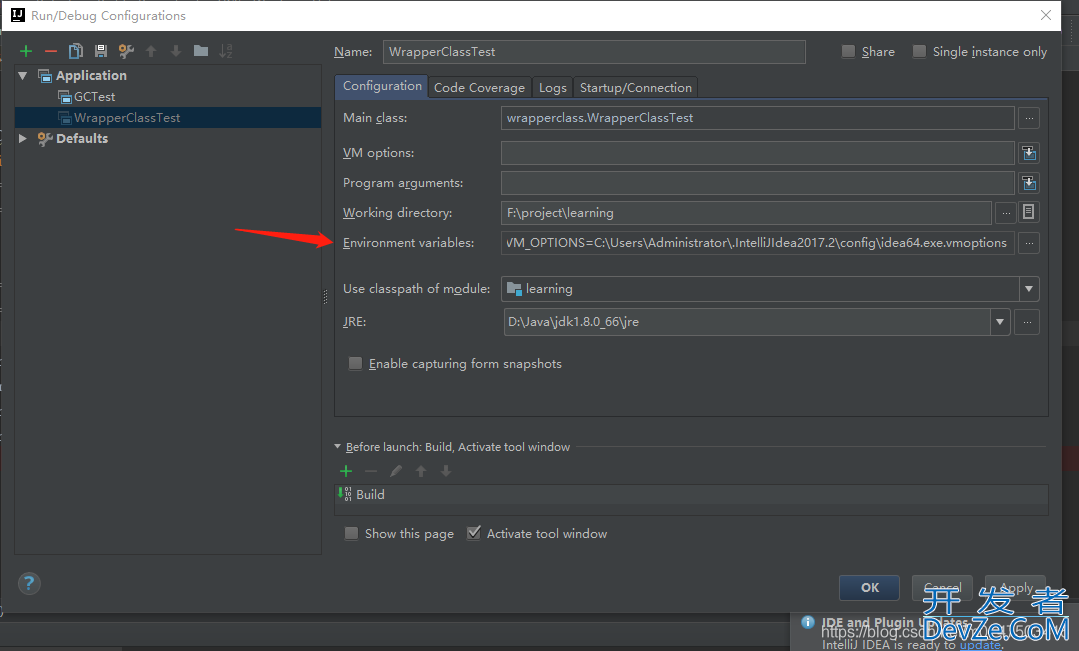Enable the Share checkbox

tap(848, 52)
